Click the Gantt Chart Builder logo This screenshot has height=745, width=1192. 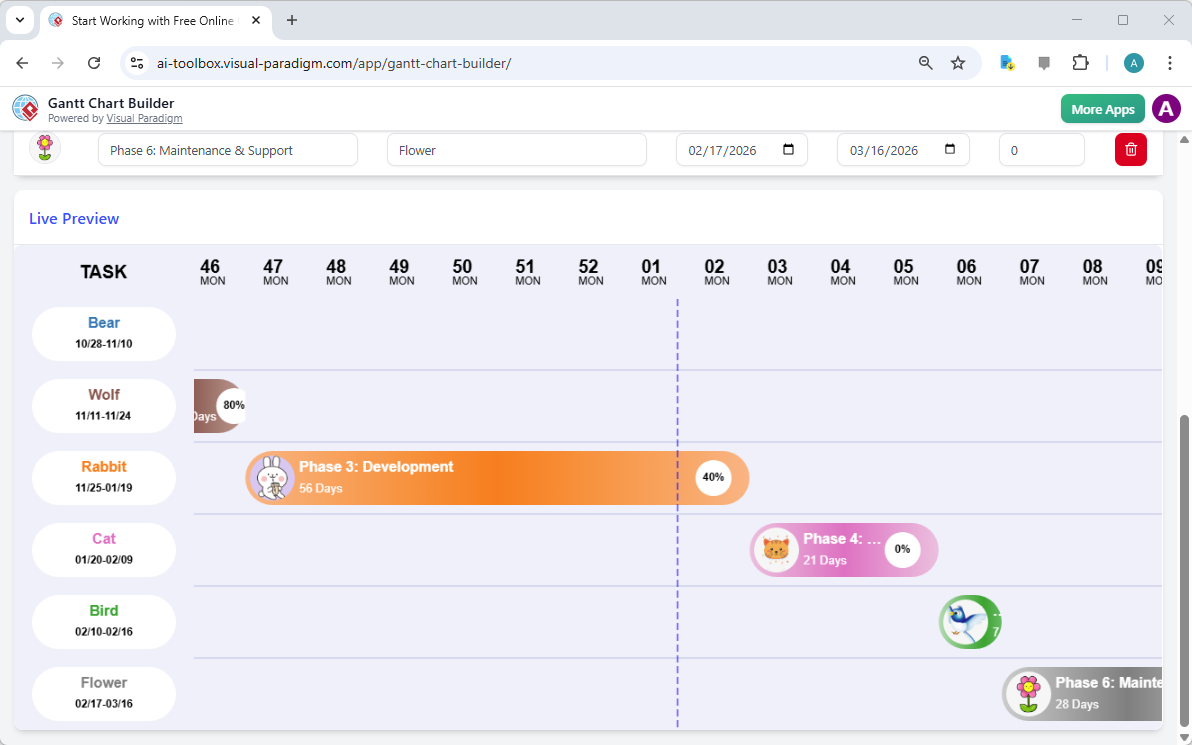[25, 107]
